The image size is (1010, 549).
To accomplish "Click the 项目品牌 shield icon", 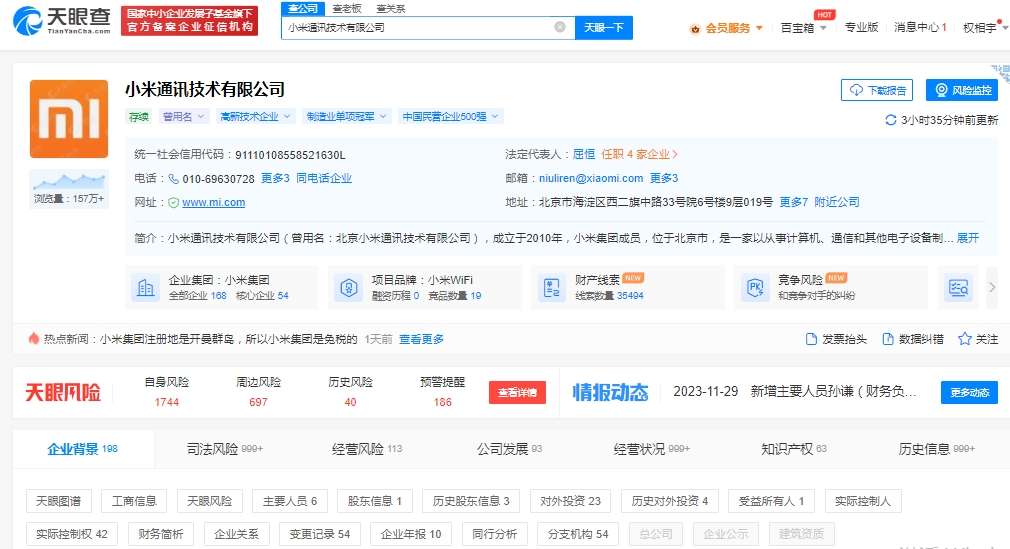I will coord(348,287).
